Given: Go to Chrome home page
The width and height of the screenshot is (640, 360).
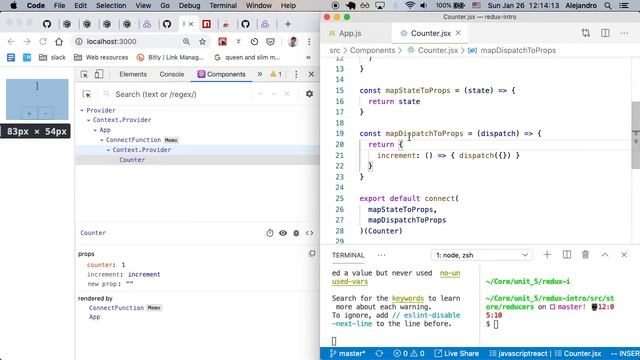Looking at the screenshot, I should click(x=59, y=42).
